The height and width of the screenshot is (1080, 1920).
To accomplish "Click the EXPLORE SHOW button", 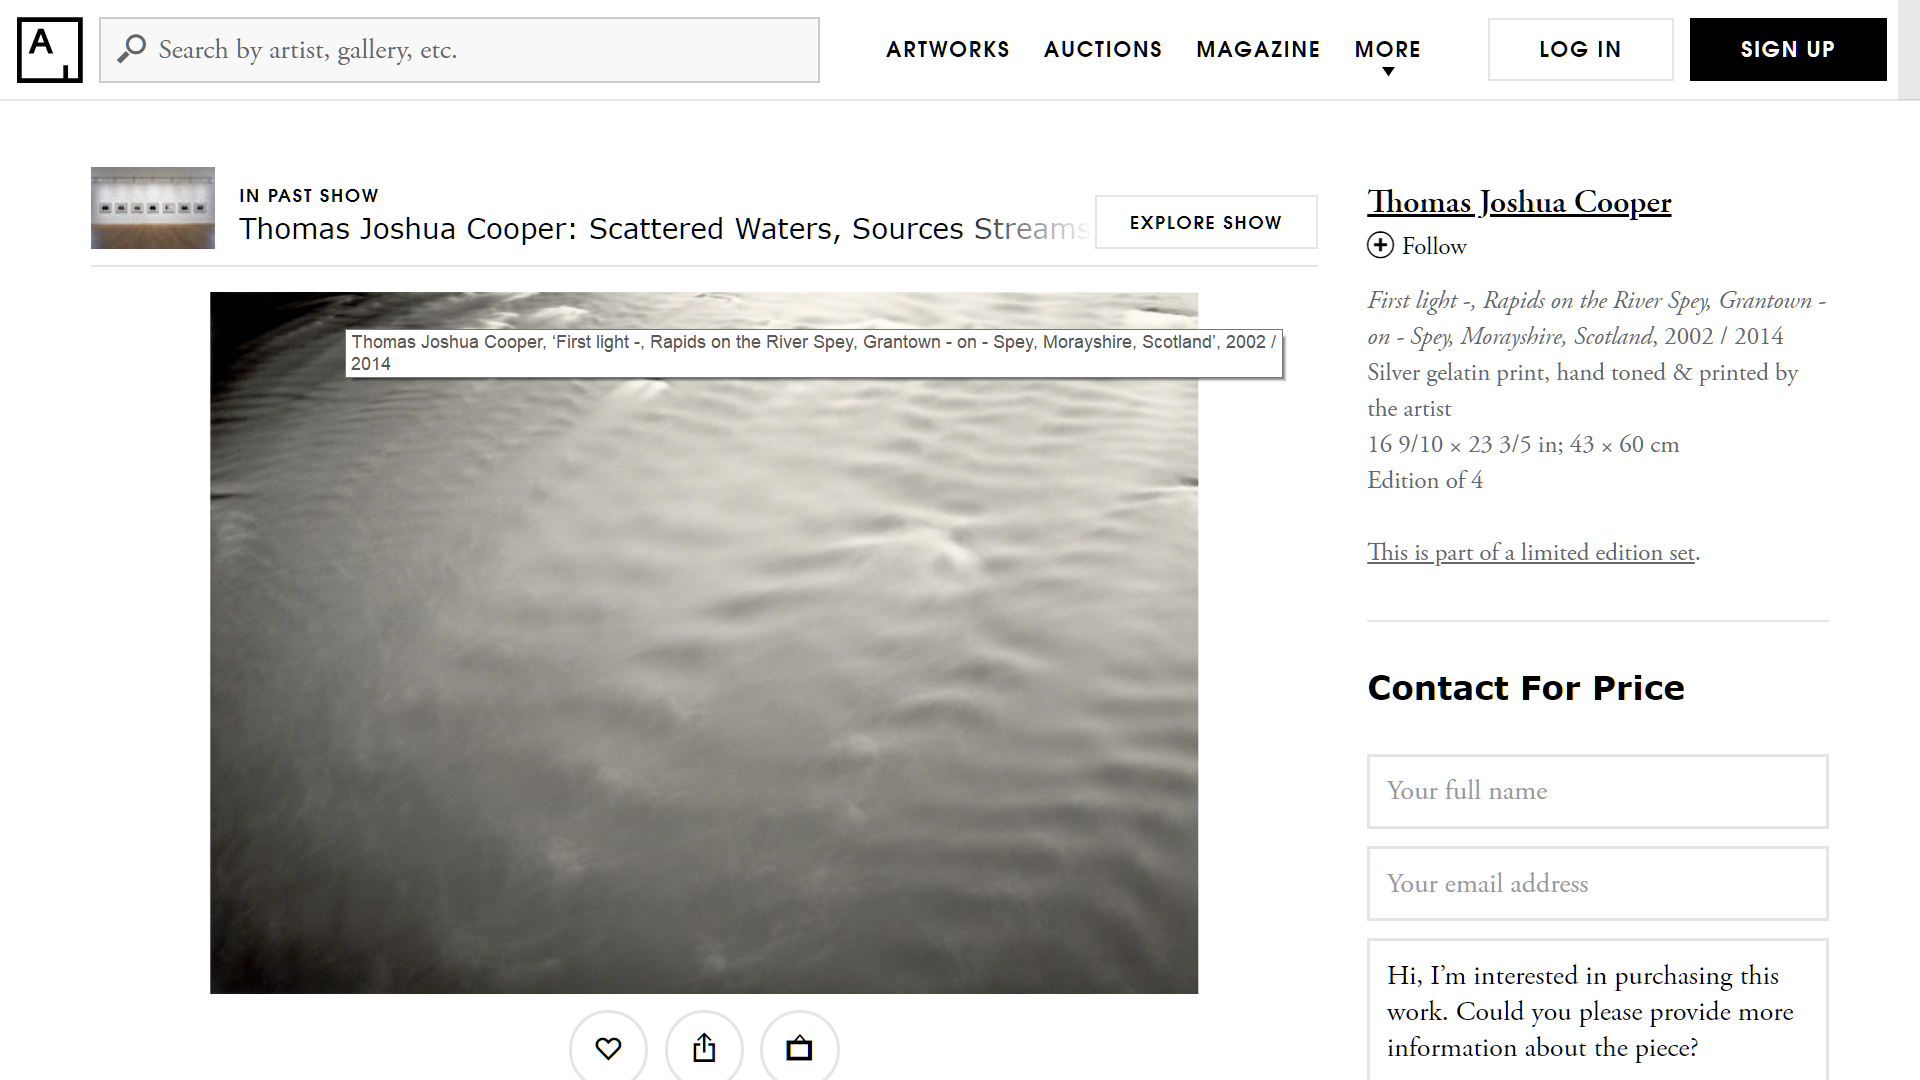I will 1206,222.
